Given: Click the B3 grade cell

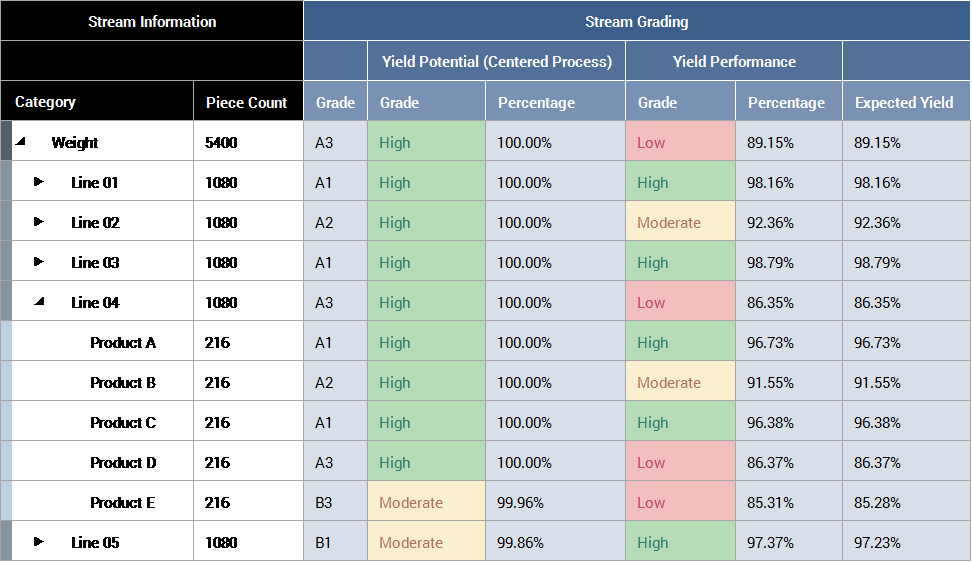Looking at the screenshot, I should coord(335,502).
